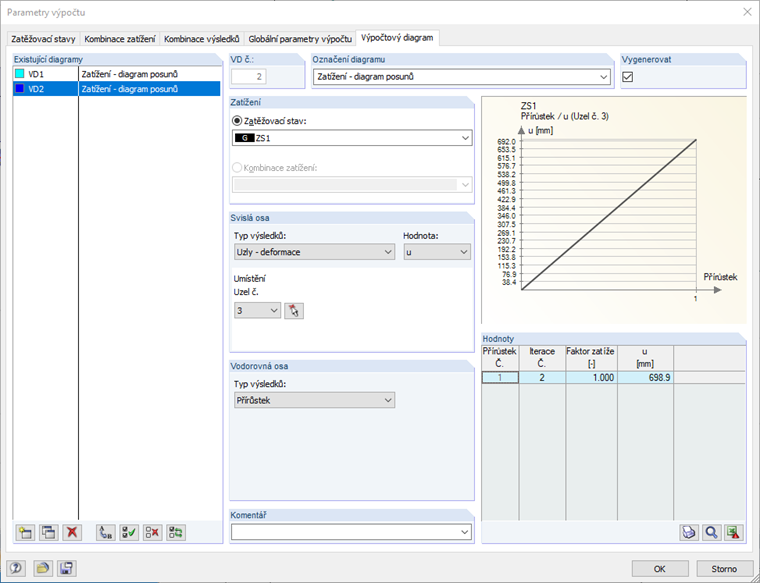
Task: Toggle the Vygenerovat checkbox
Action: pyautogui.click(x=628, y=77)
